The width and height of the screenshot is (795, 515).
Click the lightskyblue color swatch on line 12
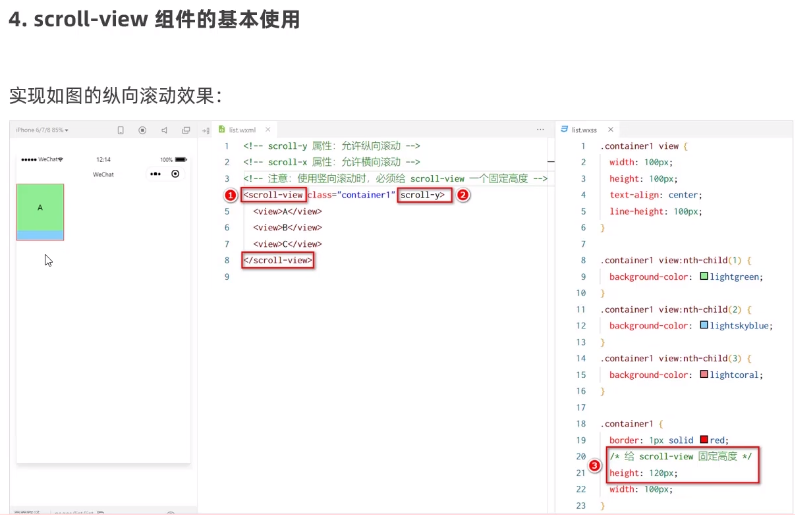(704, 325)
